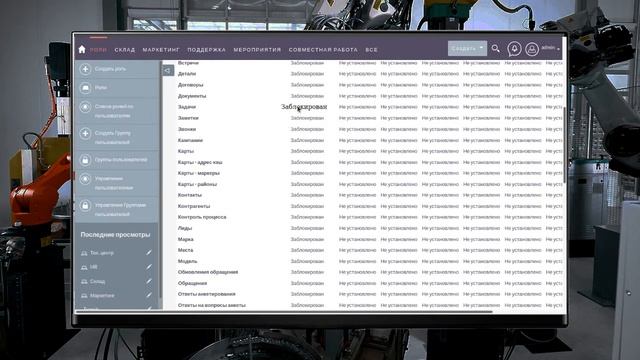640x360 pixels.
Task: Select the Детали module row label
Action: point(187,74)
